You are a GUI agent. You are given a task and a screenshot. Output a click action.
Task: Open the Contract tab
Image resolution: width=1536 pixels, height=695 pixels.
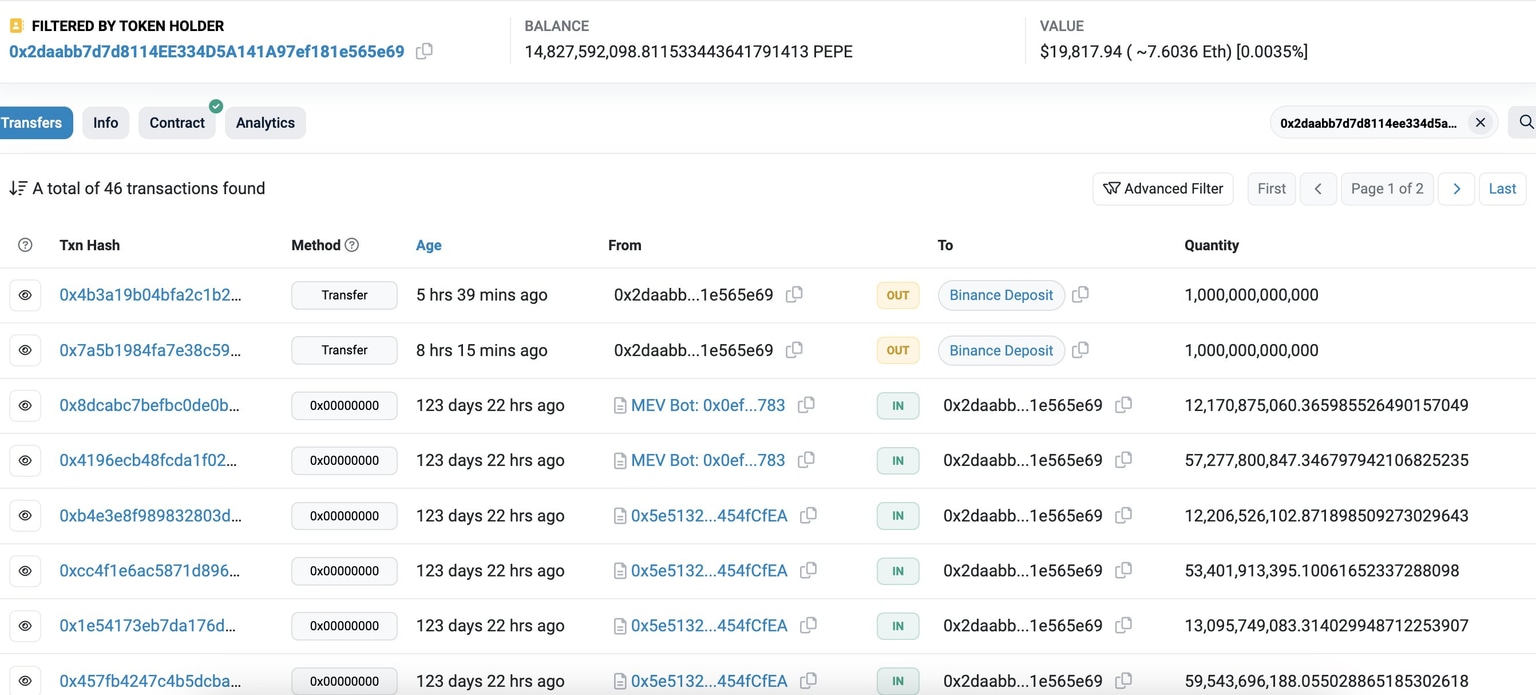[x=177, y=122]
